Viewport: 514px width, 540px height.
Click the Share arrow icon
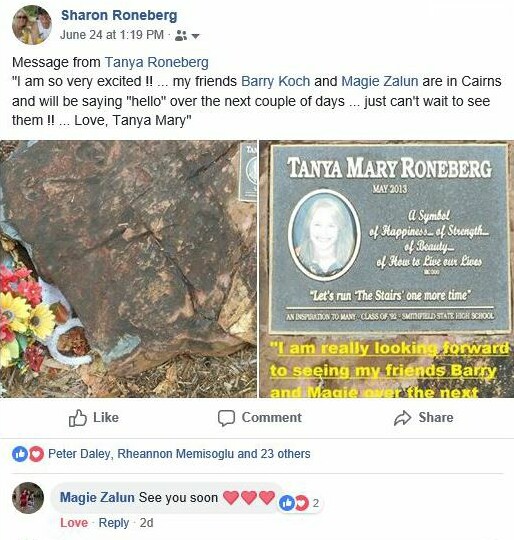402,418
